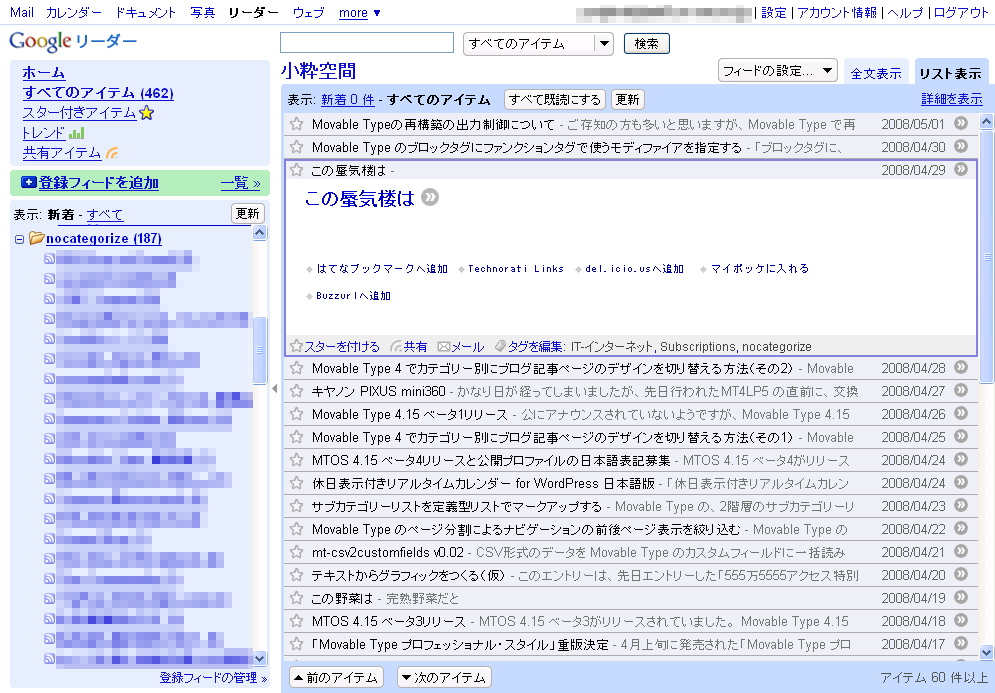The image size is (995, 693).
Task: Click the arrow icon beside the large 'この蜃気楼は' title
Action: coord(430,197)
